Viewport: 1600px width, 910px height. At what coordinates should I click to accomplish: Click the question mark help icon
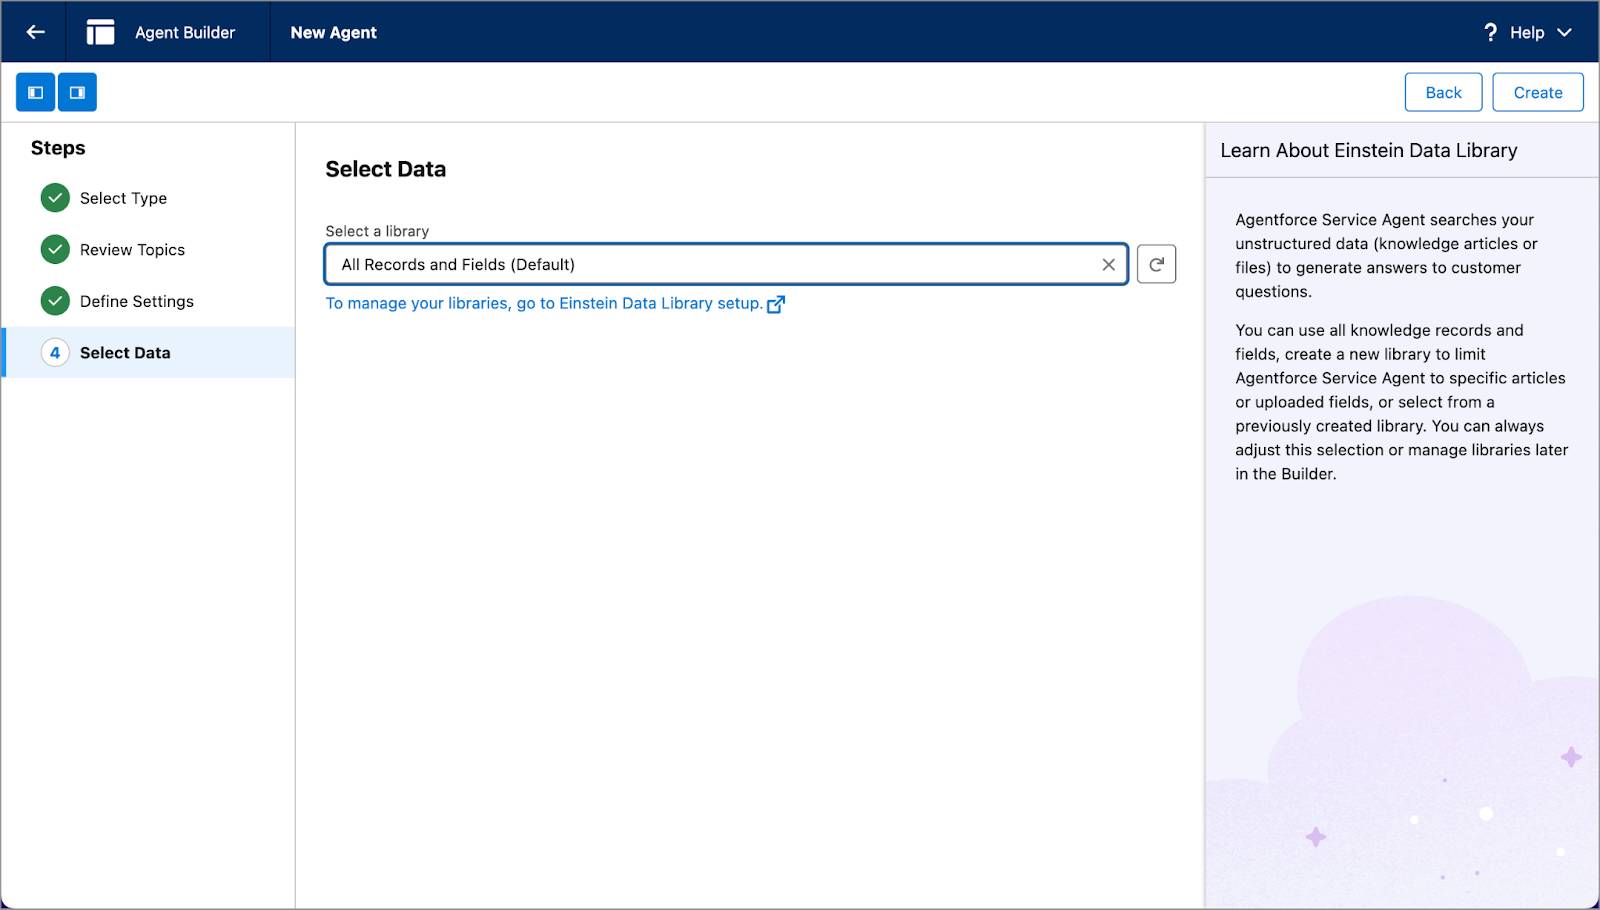pos(1490,32)
